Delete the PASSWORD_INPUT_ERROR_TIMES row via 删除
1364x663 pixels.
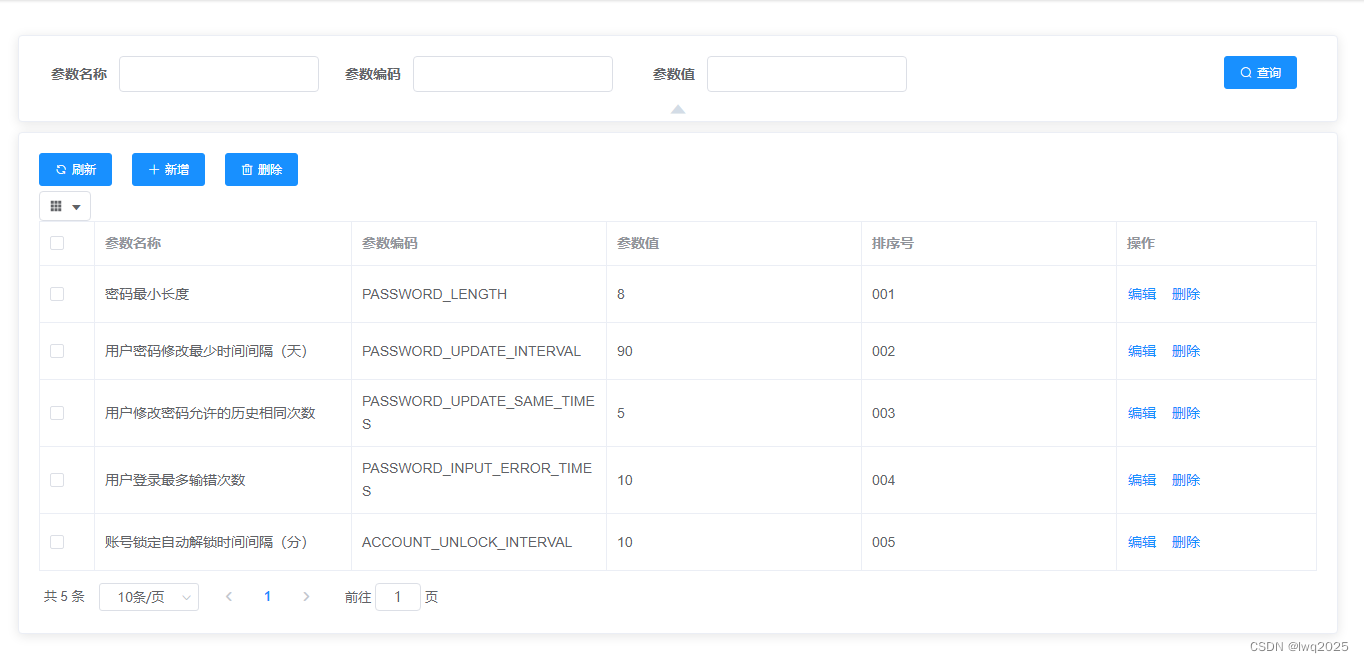[x=1186, y=480]
